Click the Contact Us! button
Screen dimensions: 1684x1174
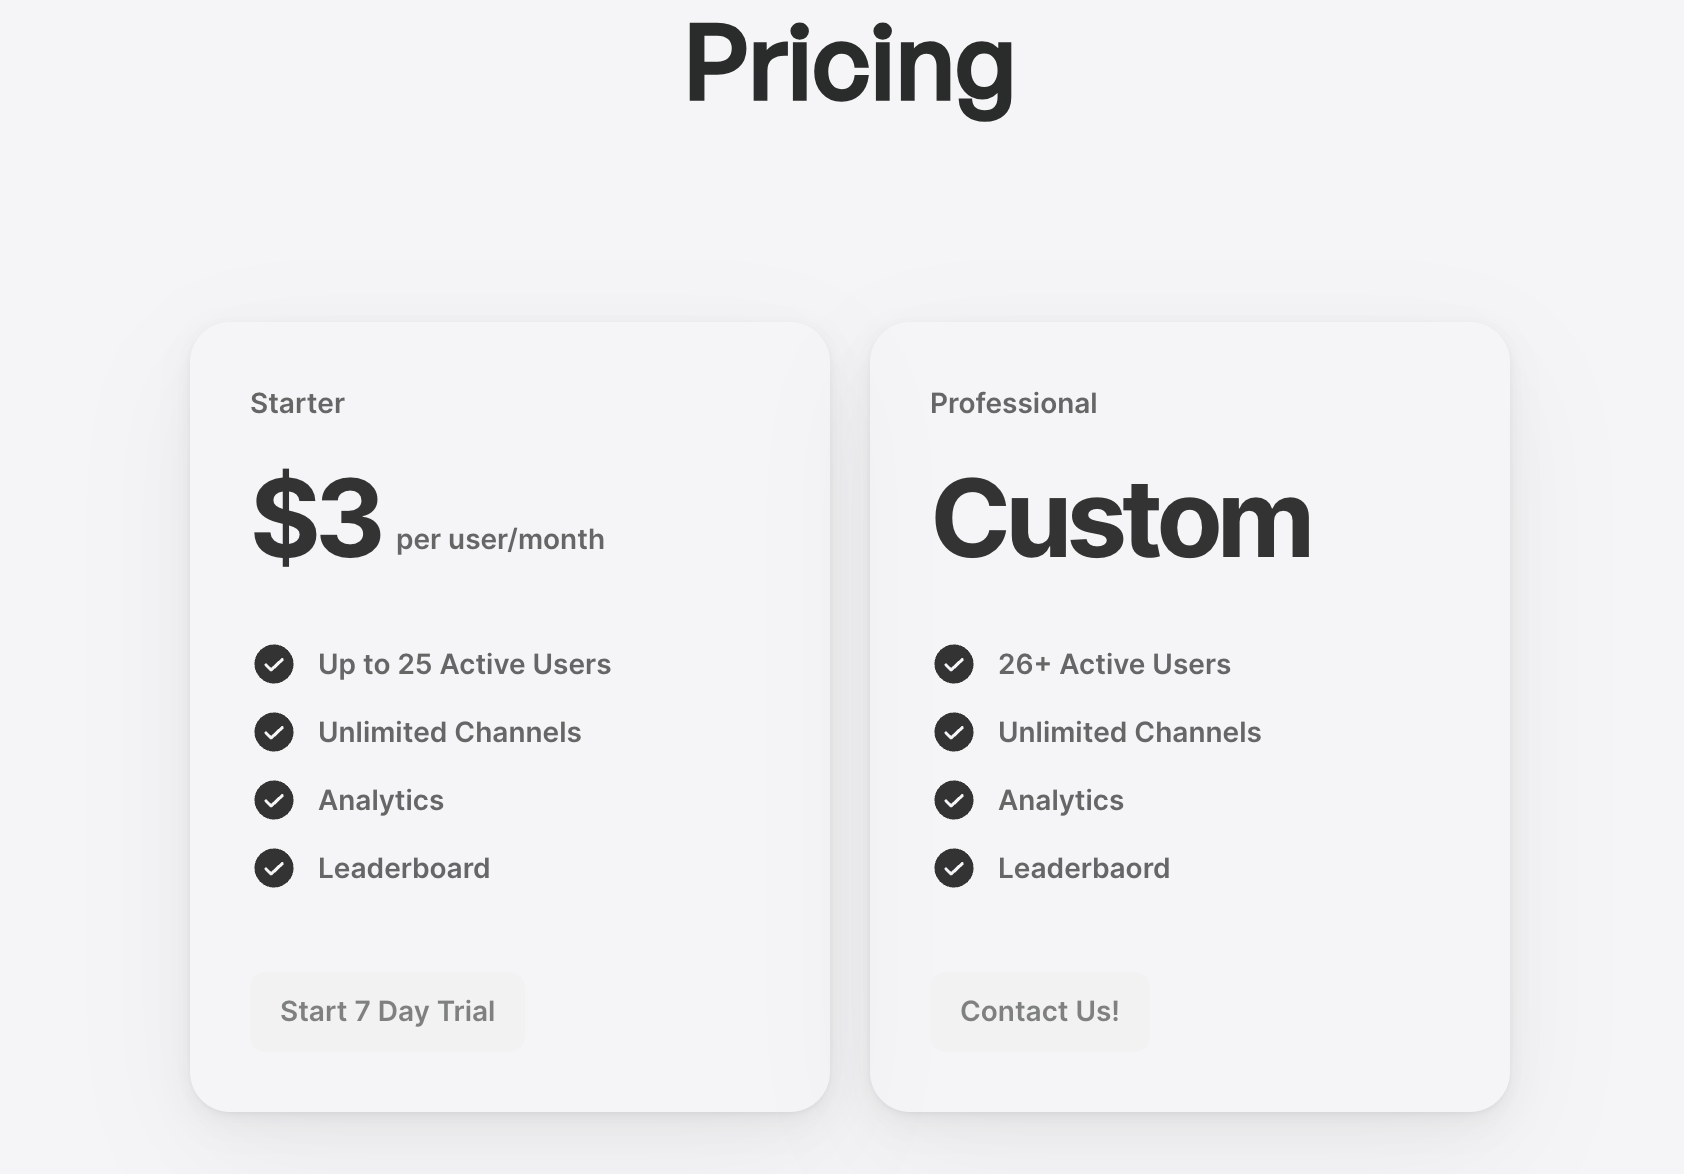click(1039, 1011)
